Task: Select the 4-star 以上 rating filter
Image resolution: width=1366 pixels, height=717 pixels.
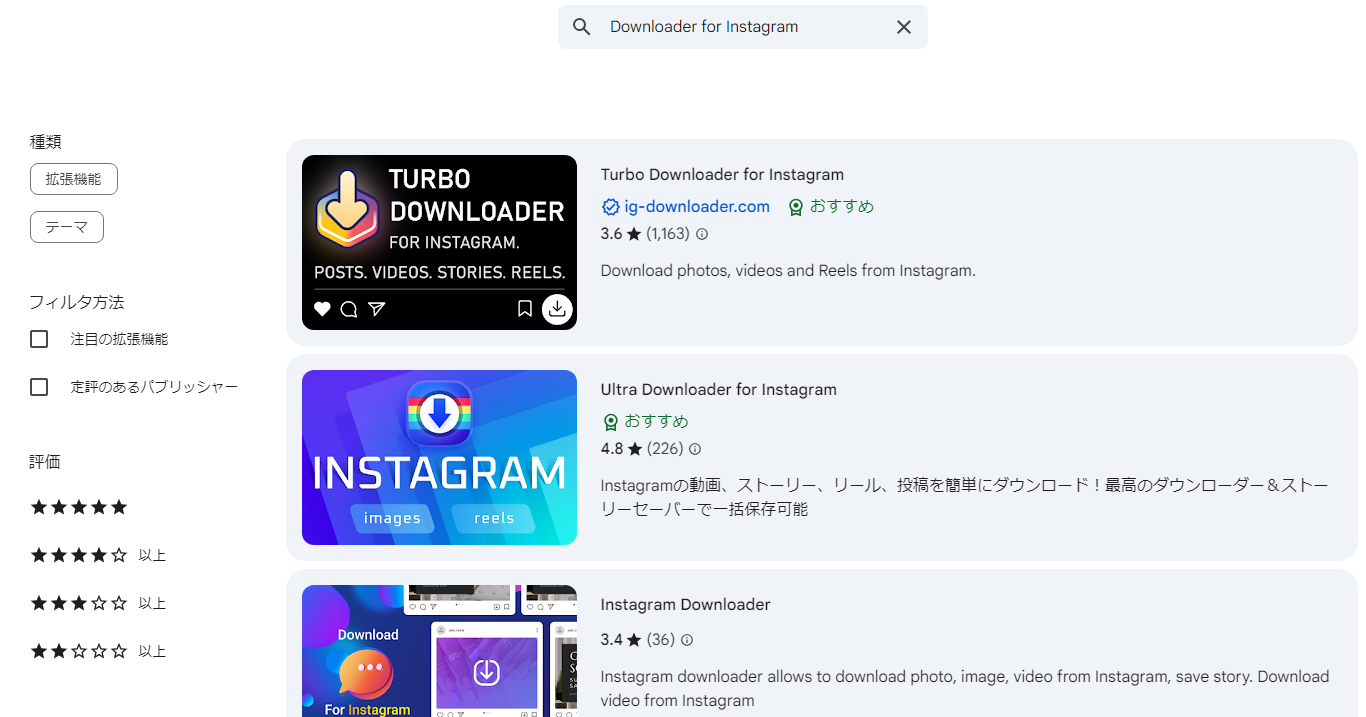Action: pos(78,555)
